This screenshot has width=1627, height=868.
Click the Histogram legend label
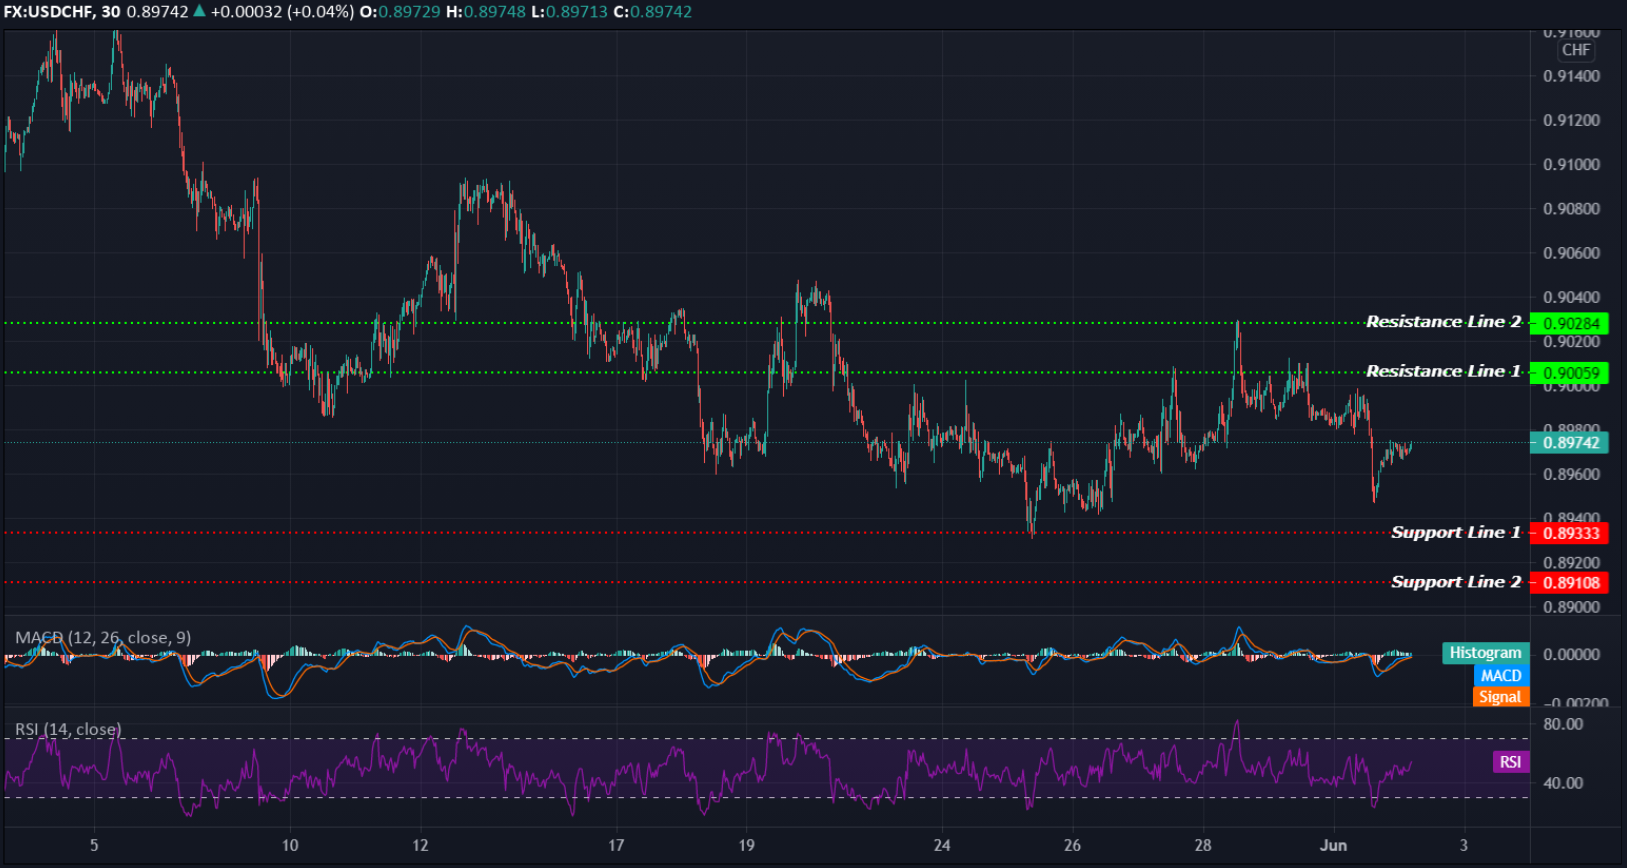click(x=1485, y=653)
